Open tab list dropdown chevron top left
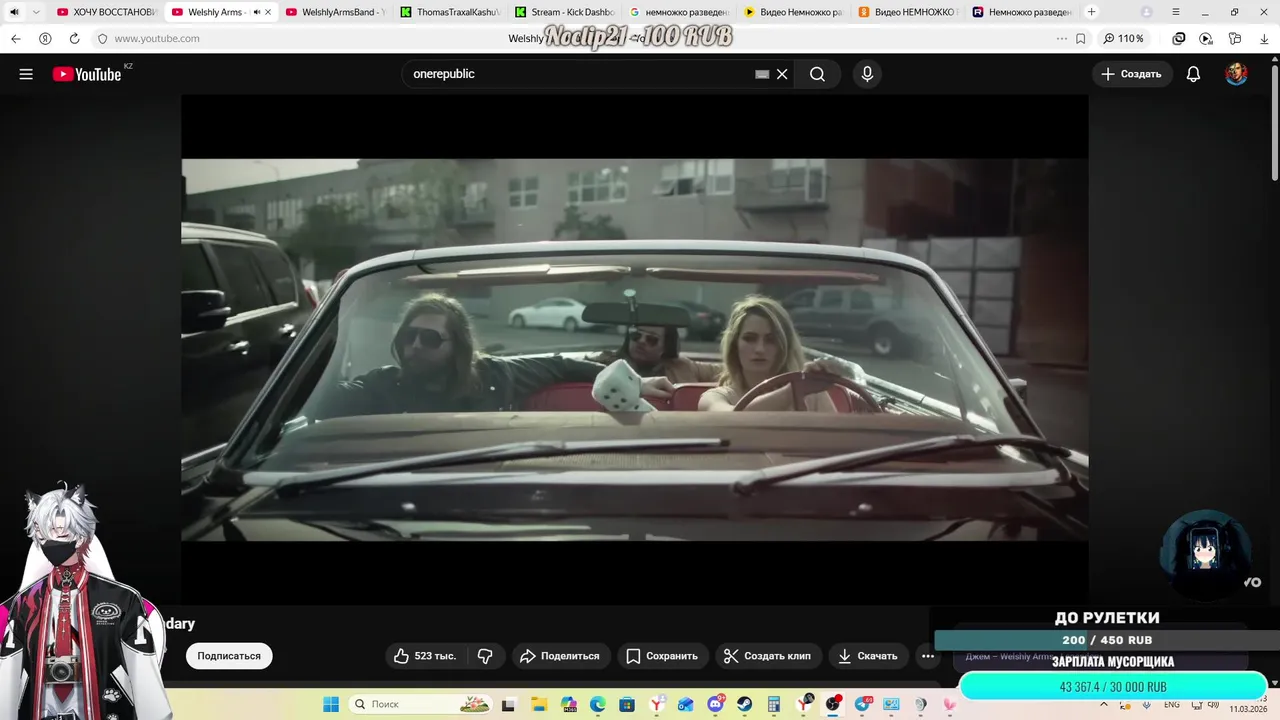Image resolution: width=1280 pixels, height=720 pixels. 37,12
